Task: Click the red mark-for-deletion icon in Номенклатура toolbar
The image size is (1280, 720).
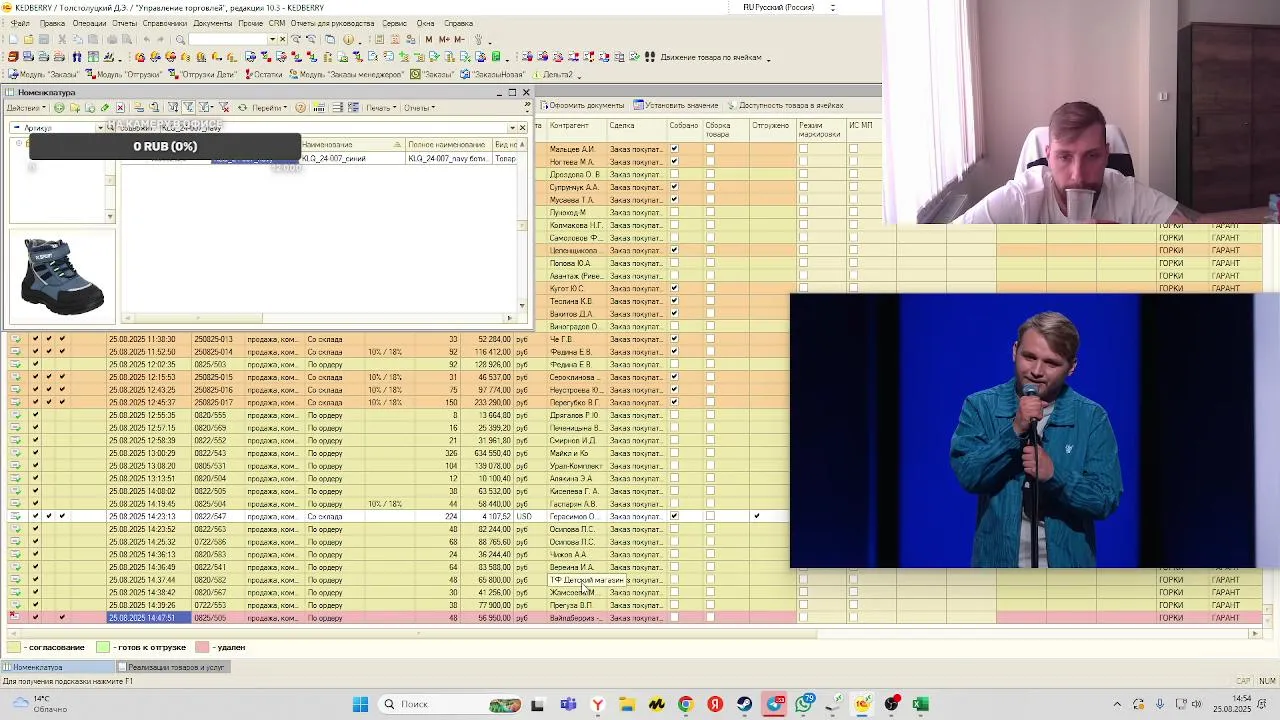Action: (x=120, y=107)
